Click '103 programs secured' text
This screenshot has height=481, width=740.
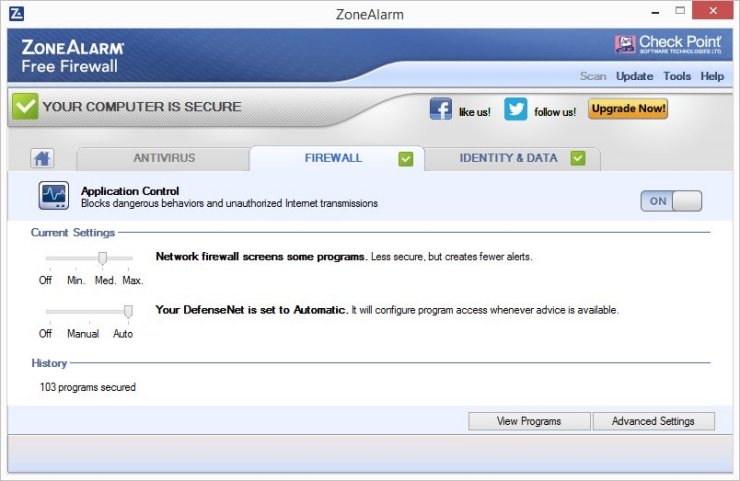point(88,387)
